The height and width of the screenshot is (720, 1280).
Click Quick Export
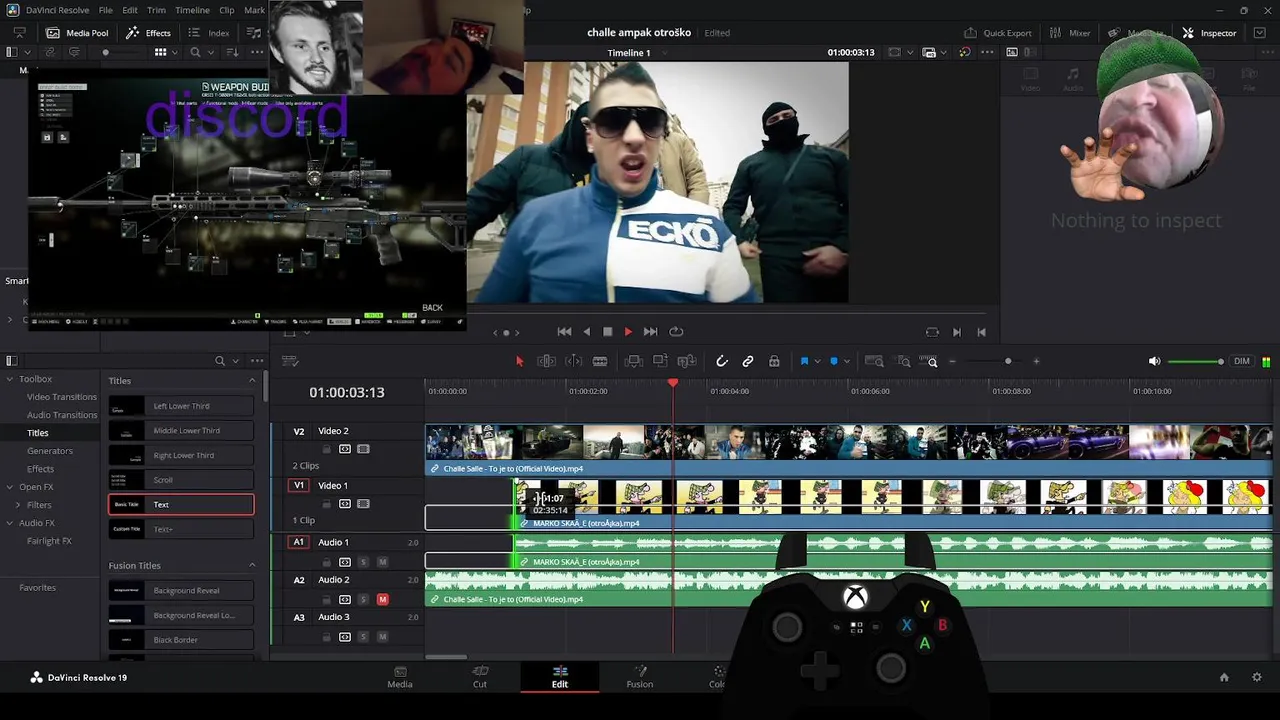[997, 33]
